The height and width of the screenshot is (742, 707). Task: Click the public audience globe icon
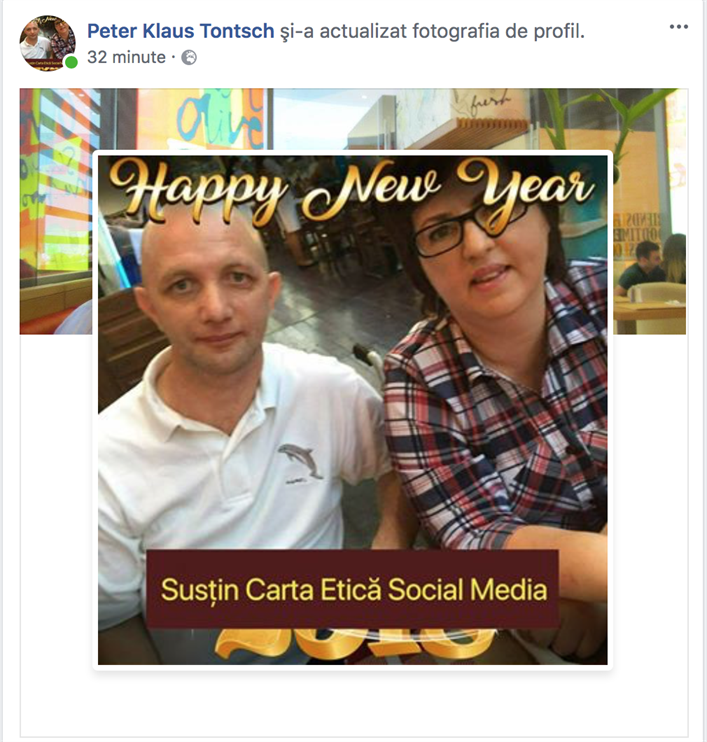click(x=189, y=58)
